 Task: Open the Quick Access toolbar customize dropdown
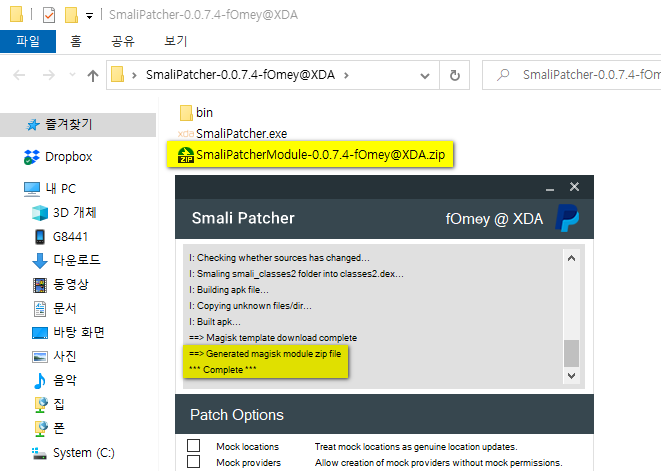[89, 16]
